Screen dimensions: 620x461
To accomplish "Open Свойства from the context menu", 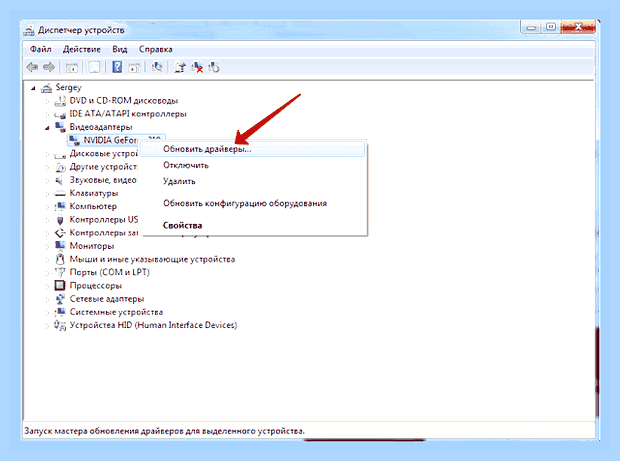I will point(253,225).
